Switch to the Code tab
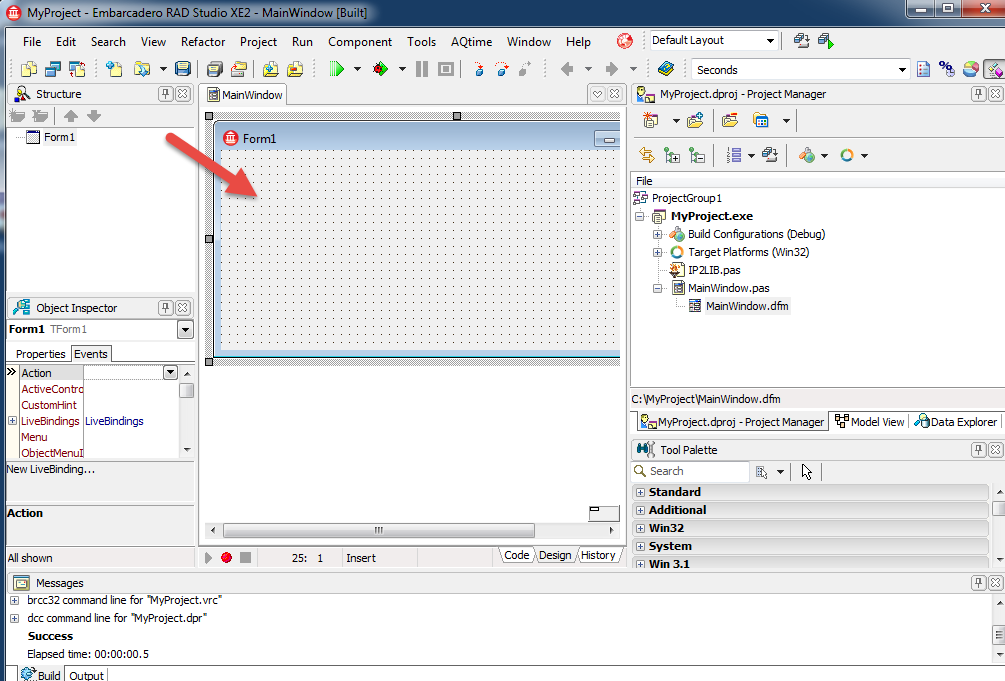1005x681 pixels. pos(516,555)
